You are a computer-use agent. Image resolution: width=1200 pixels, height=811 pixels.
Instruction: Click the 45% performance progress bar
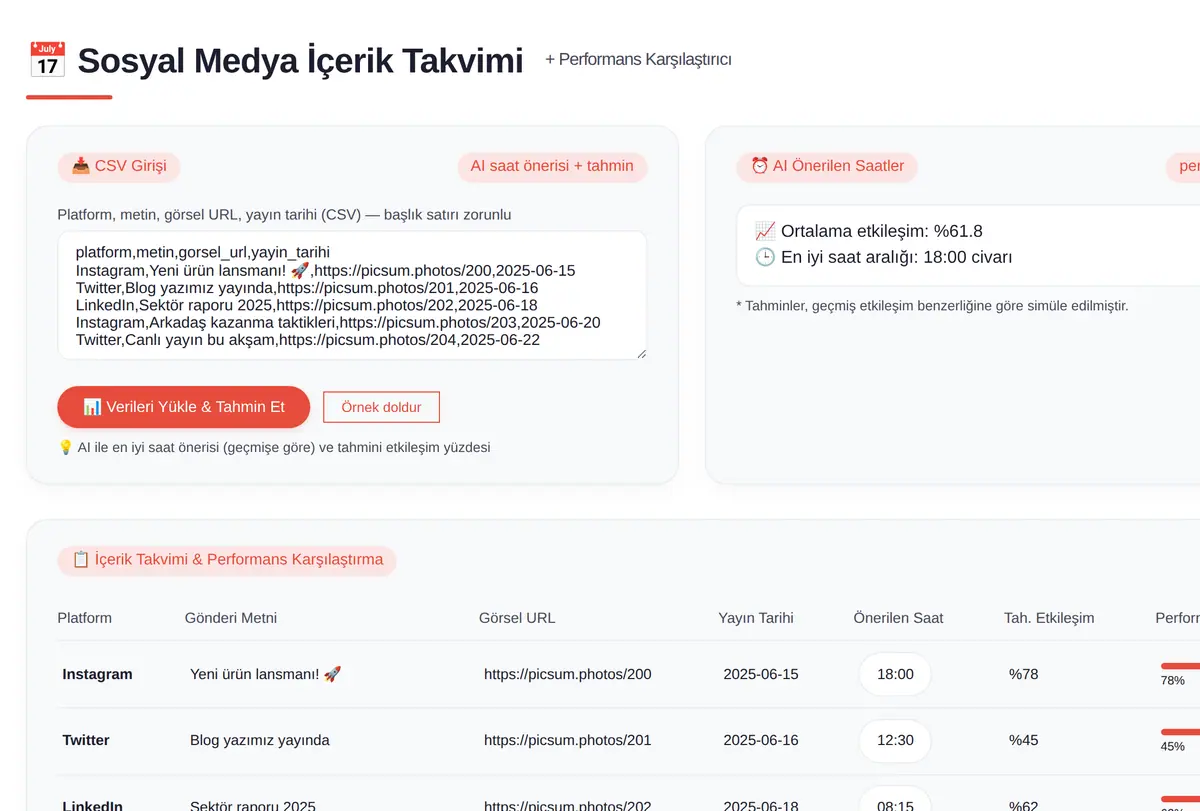[x=1180, y=731]
